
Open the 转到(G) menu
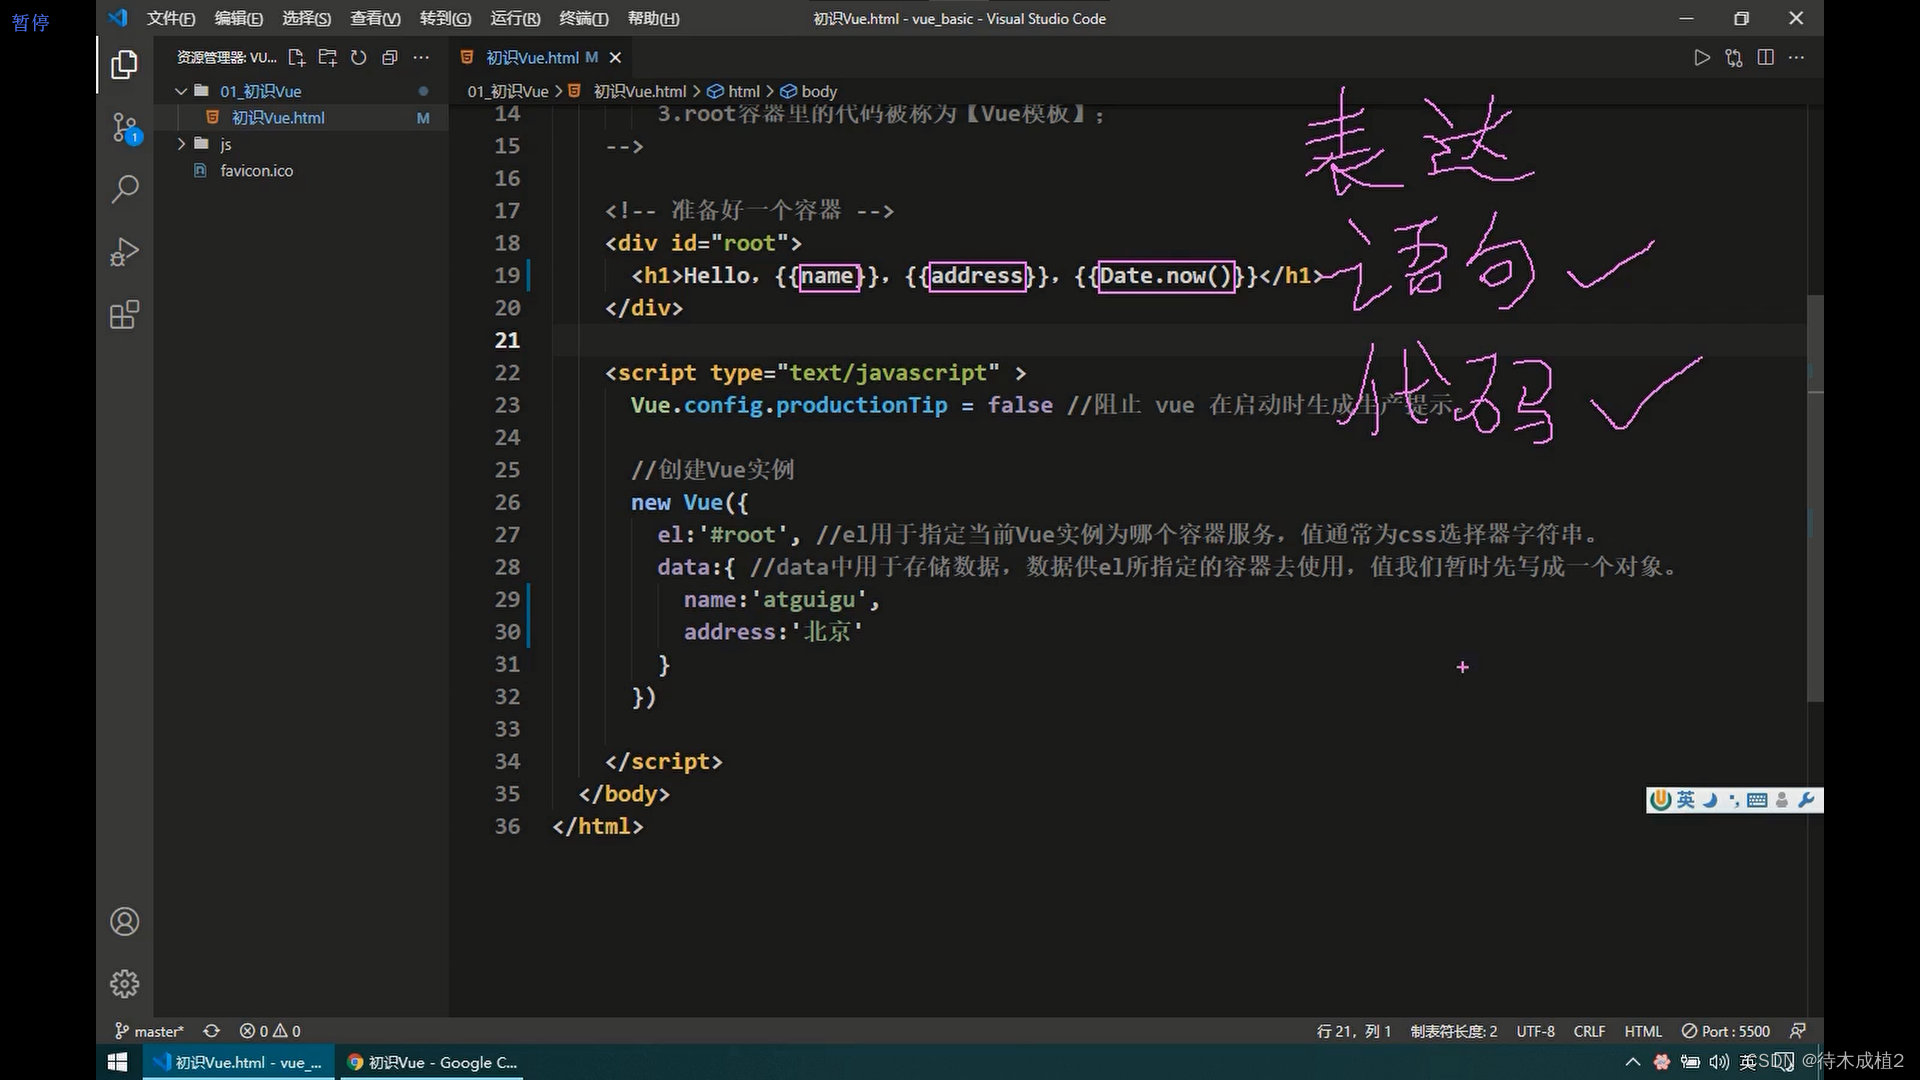(445, 18)
